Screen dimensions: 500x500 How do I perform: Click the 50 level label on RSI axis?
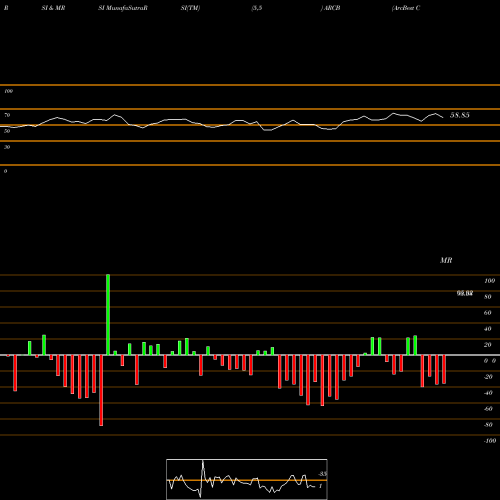coord(7,131)
